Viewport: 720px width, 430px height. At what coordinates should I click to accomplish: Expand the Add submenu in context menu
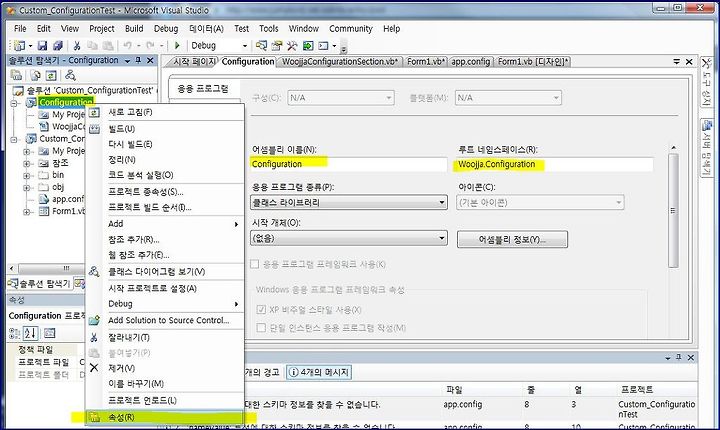pos(165,224)
